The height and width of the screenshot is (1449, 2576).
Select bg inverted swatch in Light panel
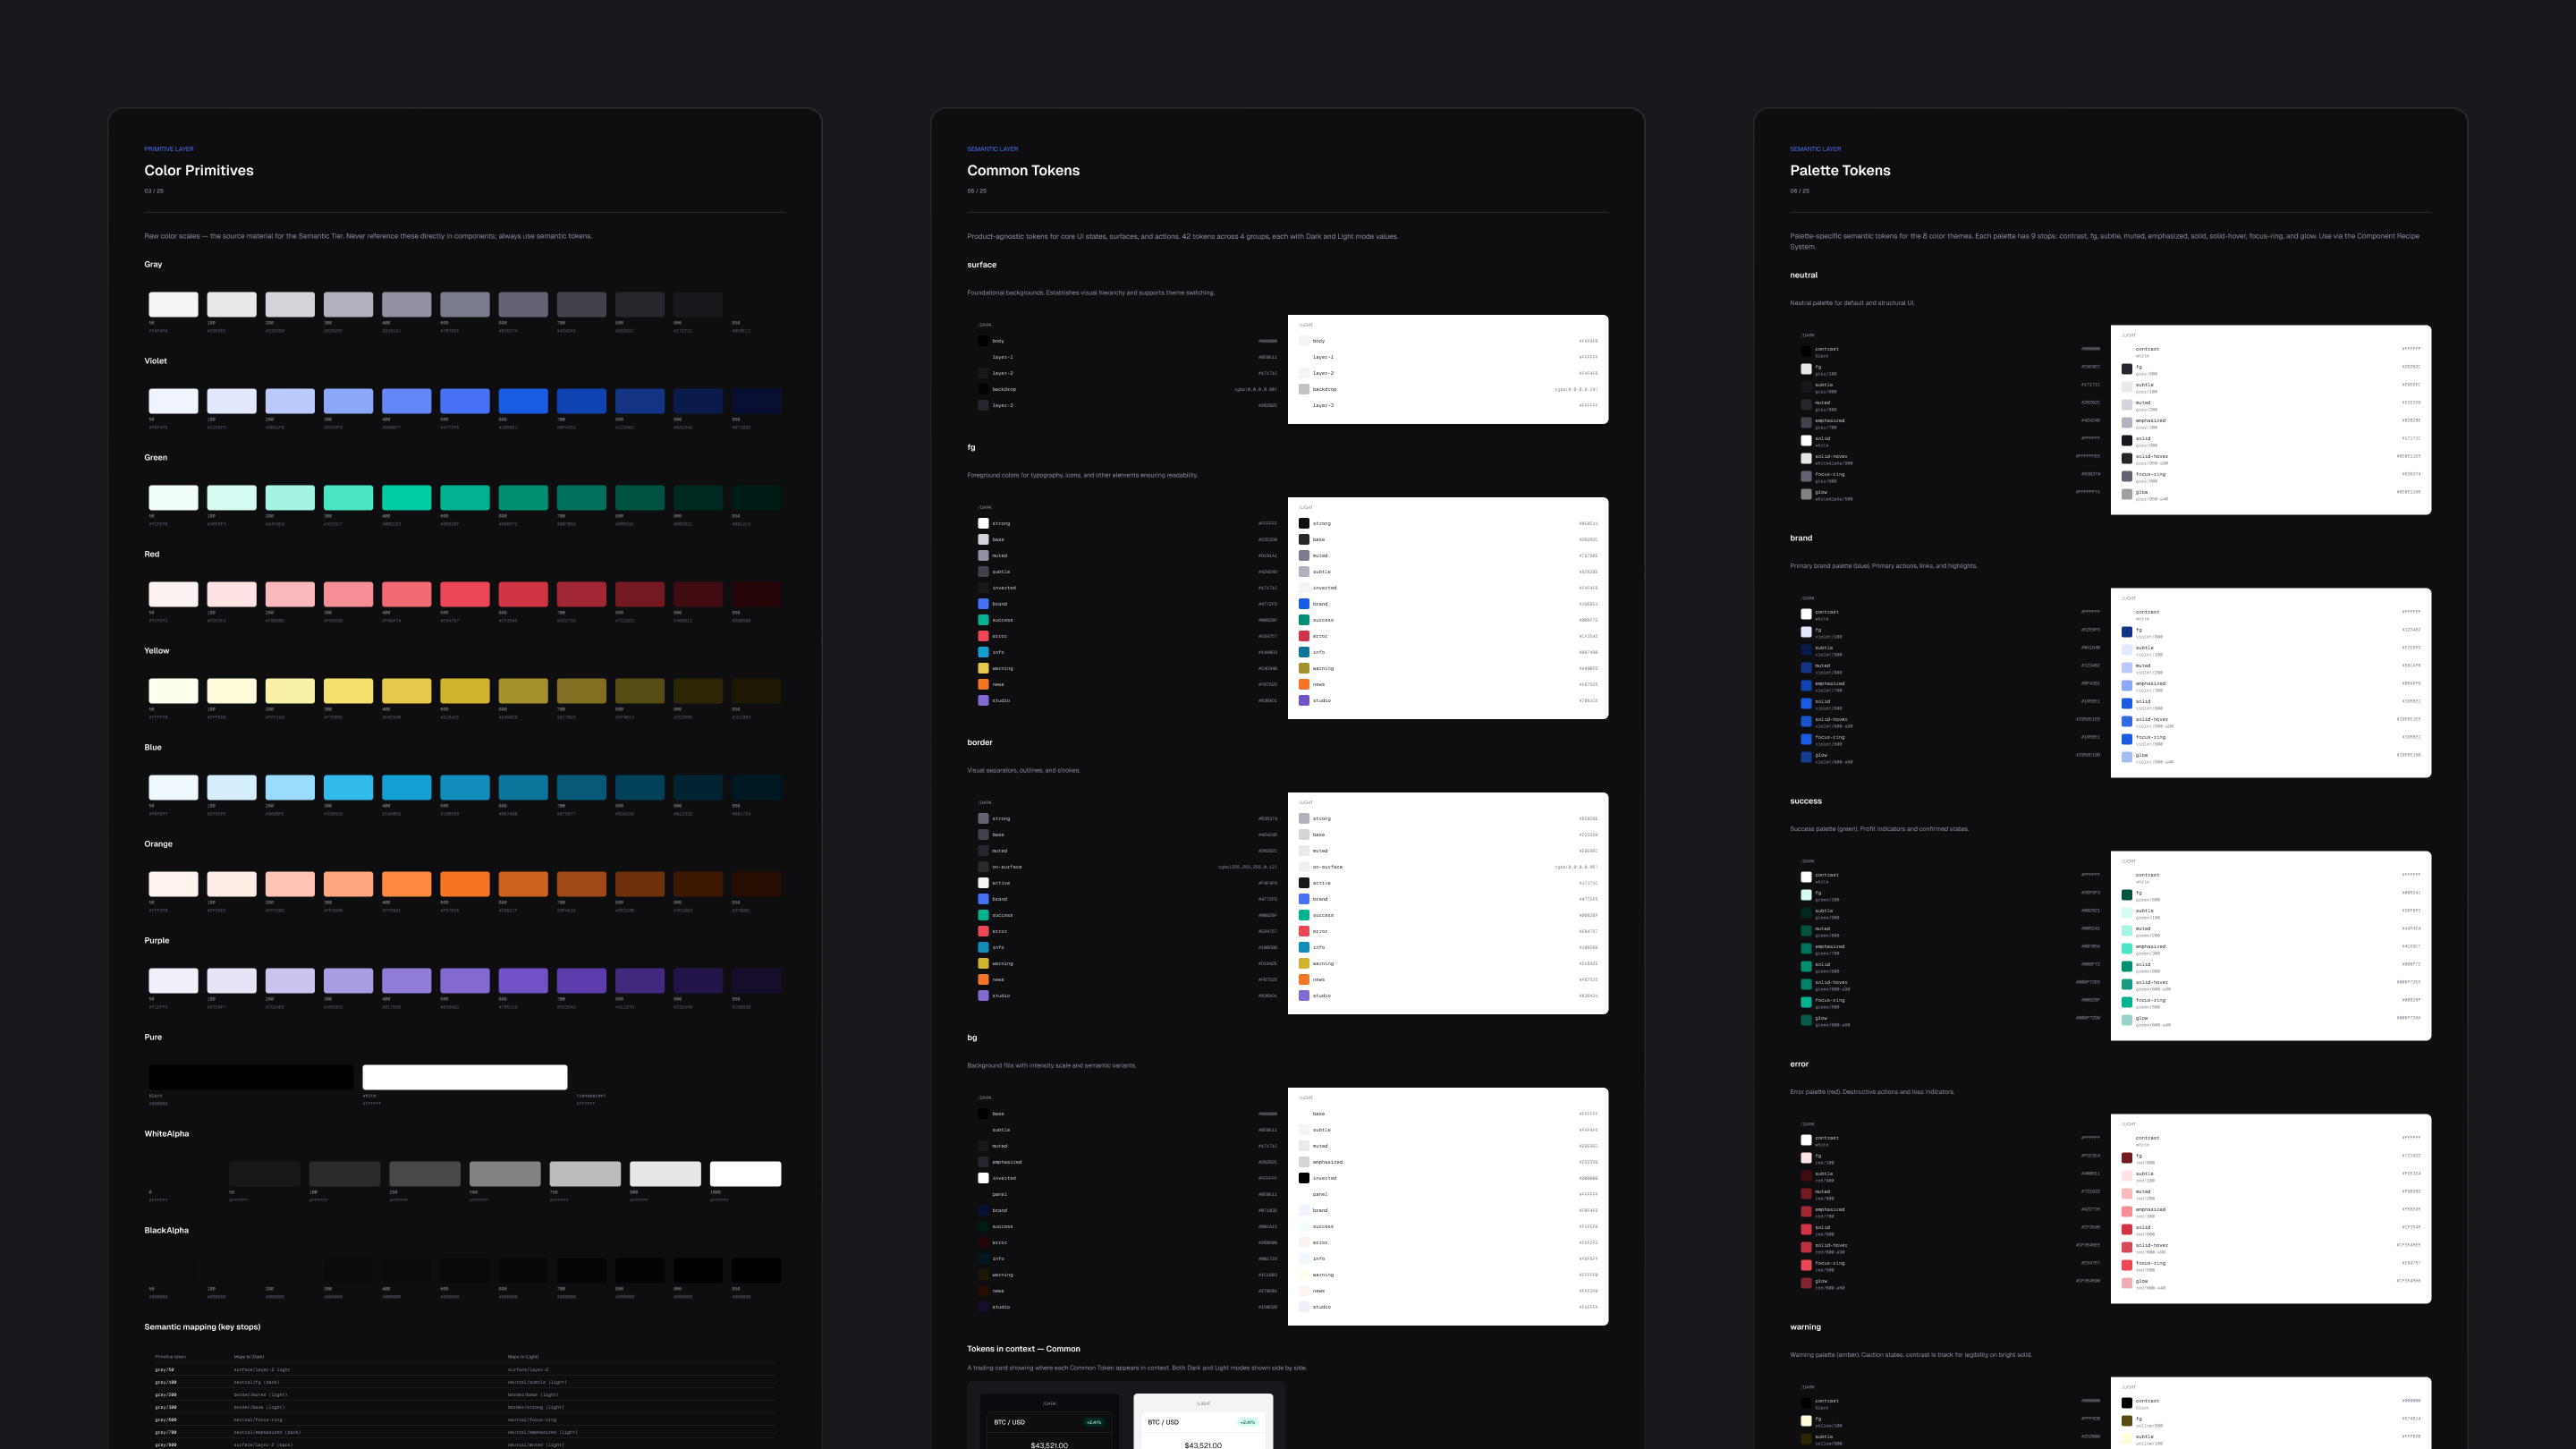point(1304,1178)
